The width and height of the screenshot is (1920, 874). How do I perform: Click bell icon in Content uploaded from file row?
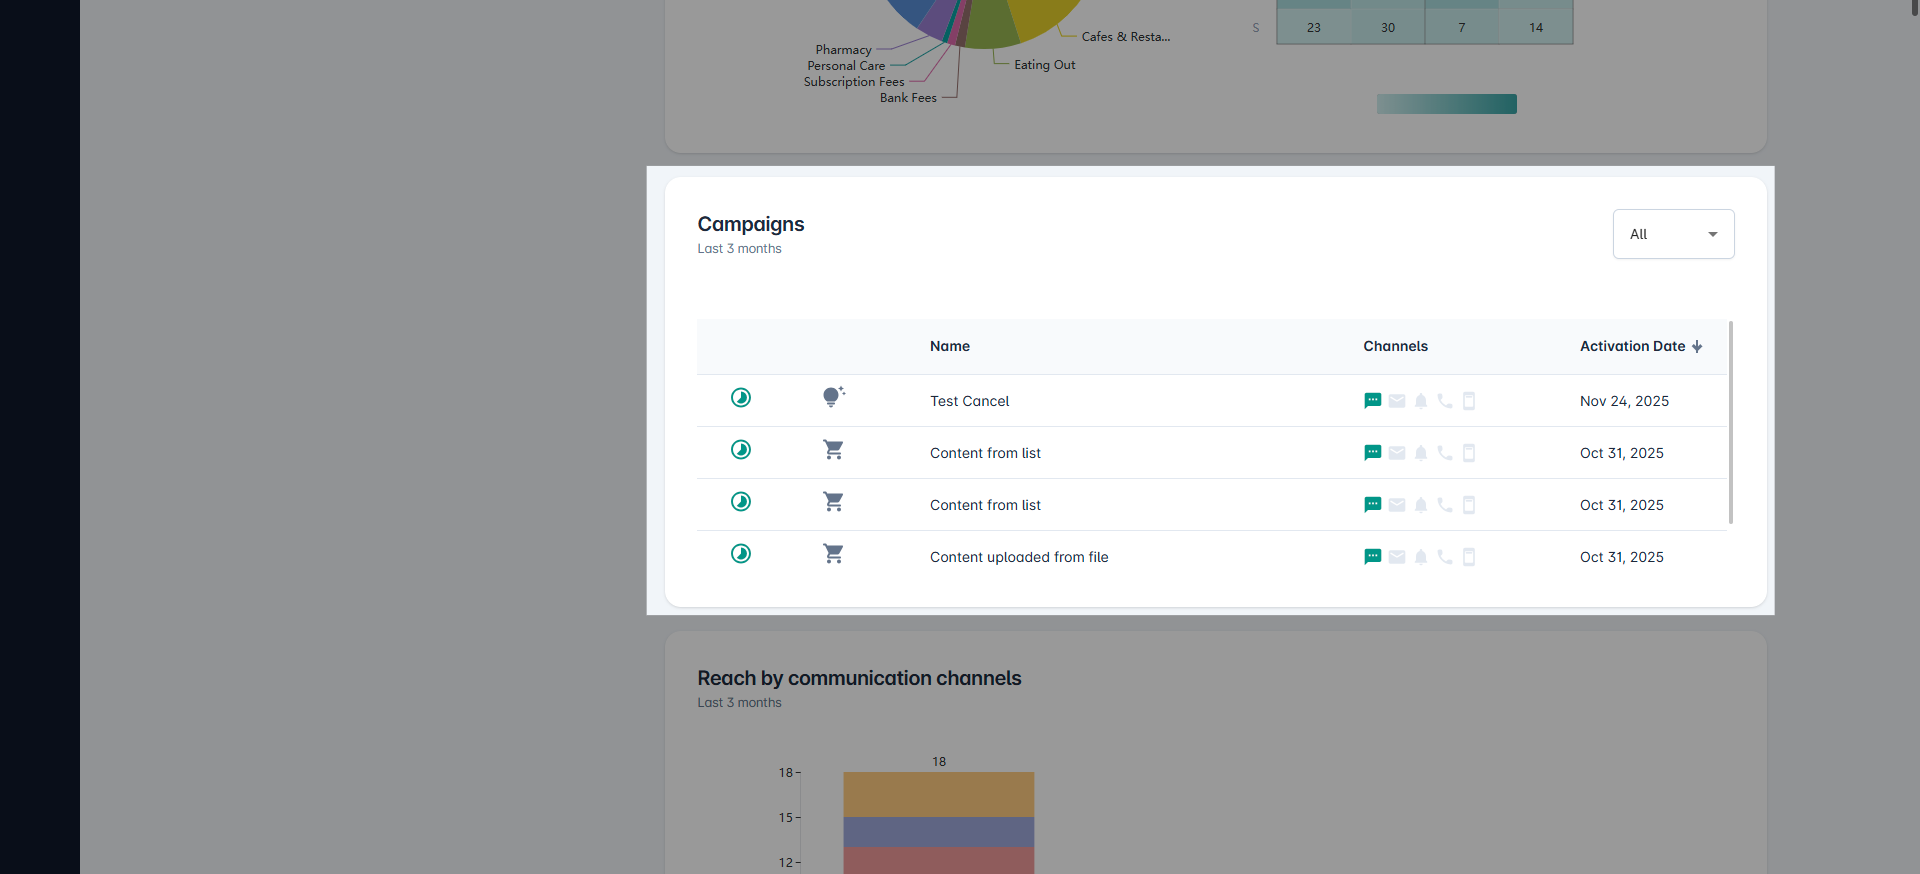[x=1421, y=557]
